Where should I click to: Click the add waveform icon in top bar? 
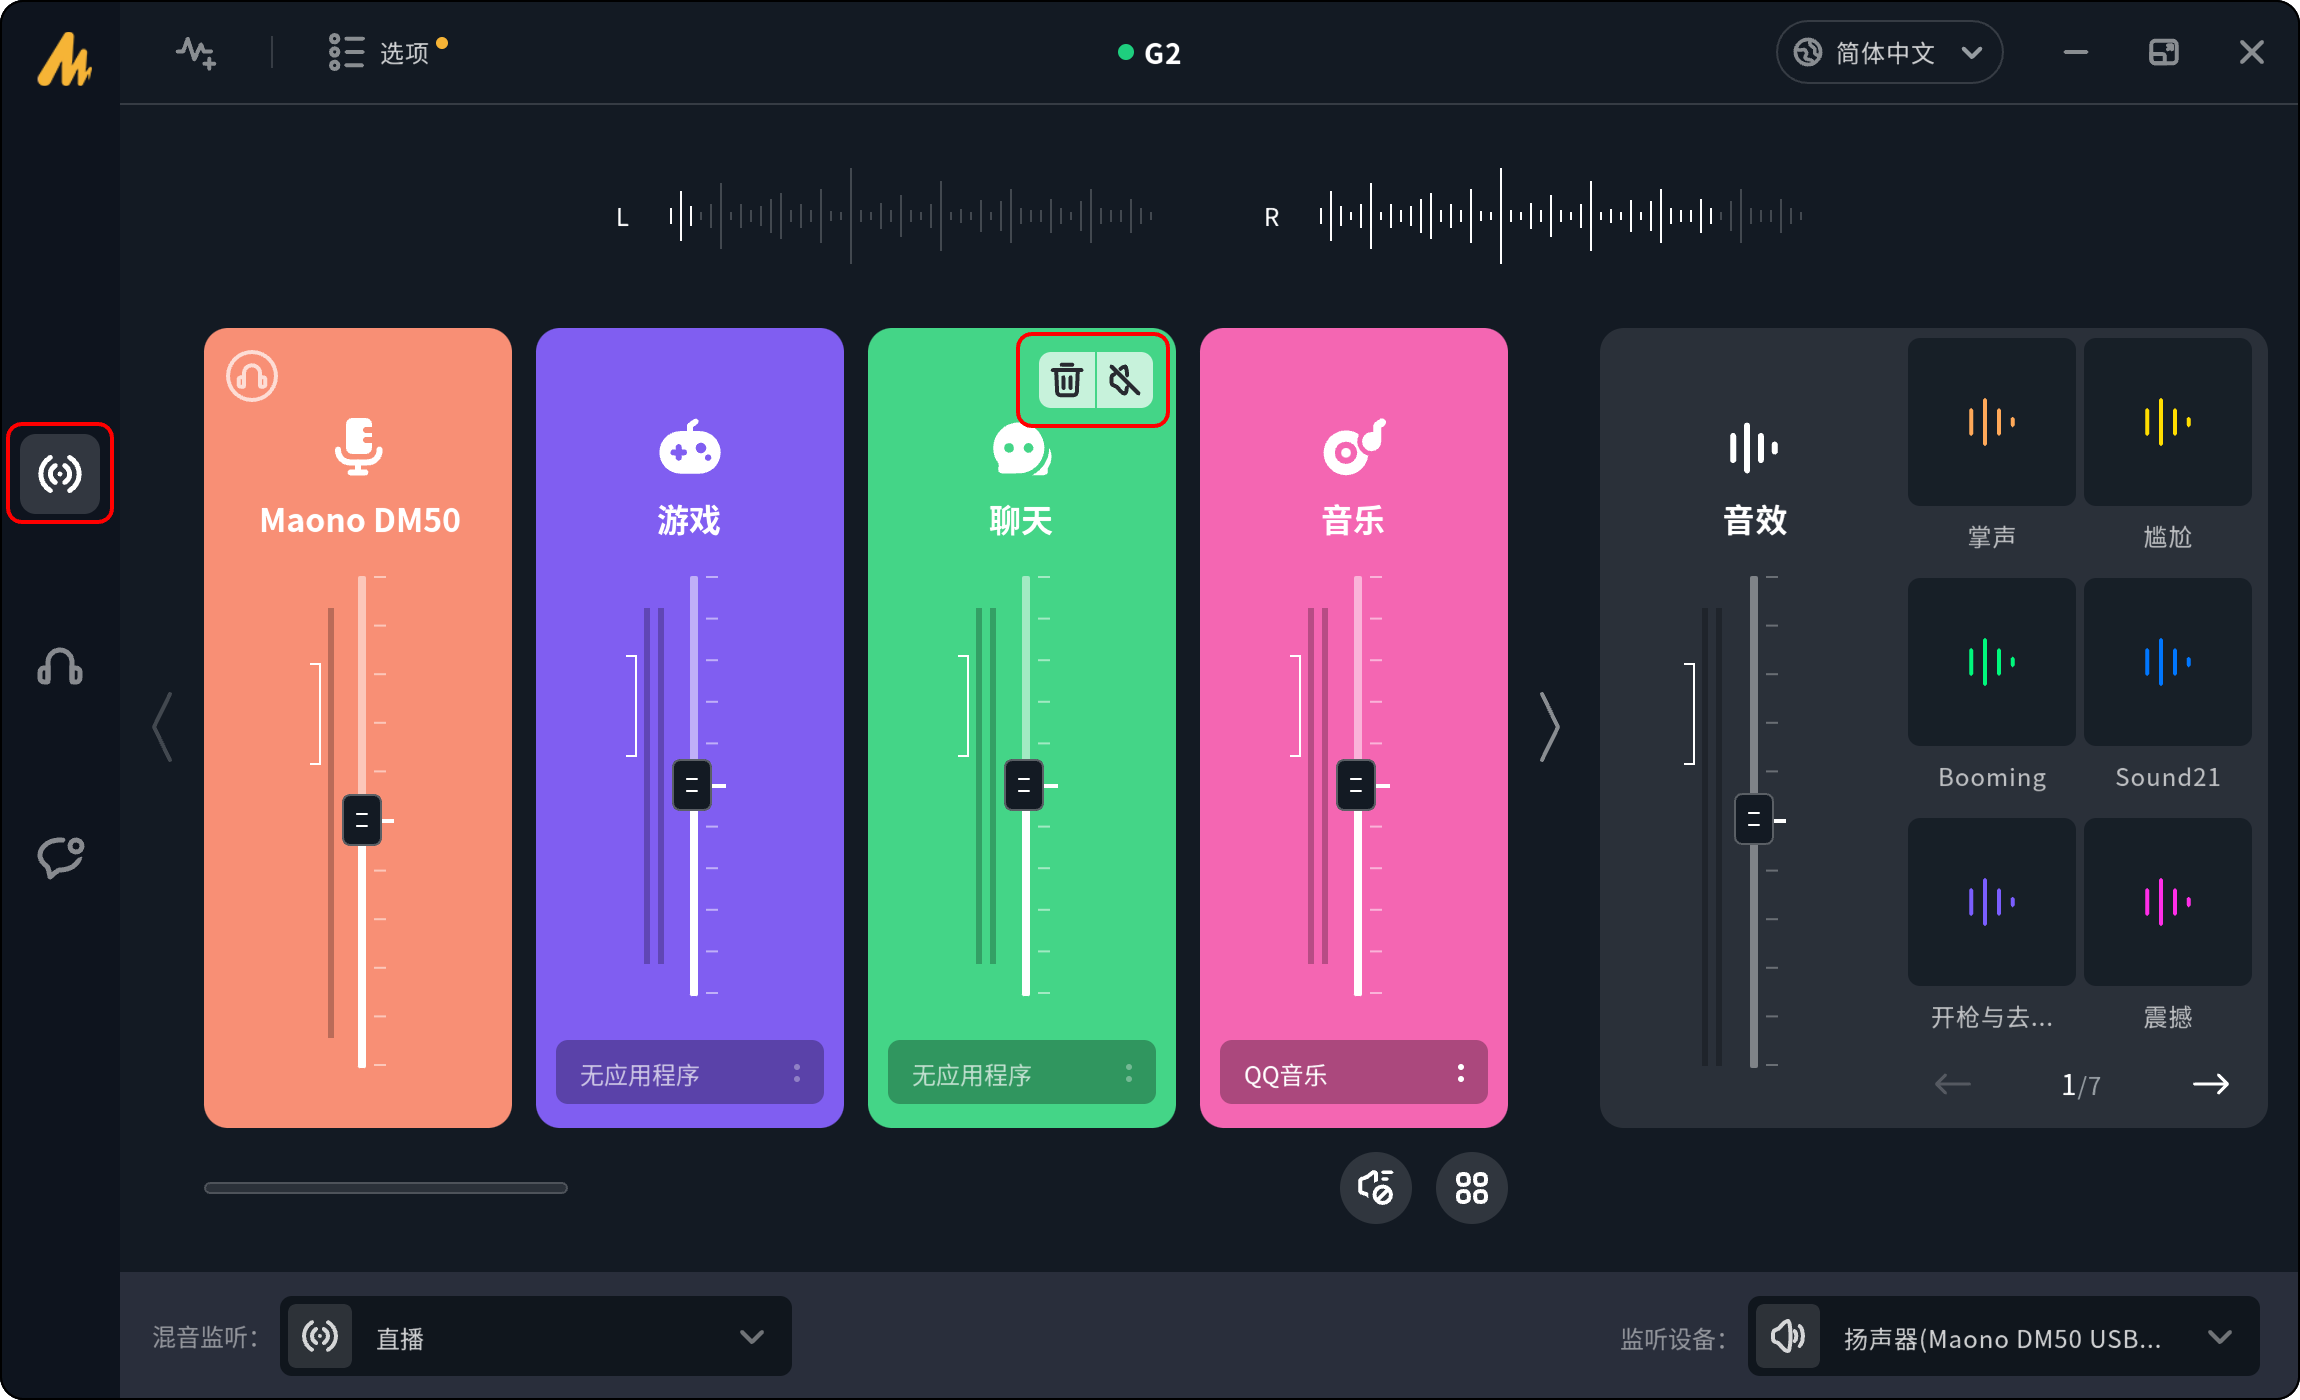(x=196, y=53)
